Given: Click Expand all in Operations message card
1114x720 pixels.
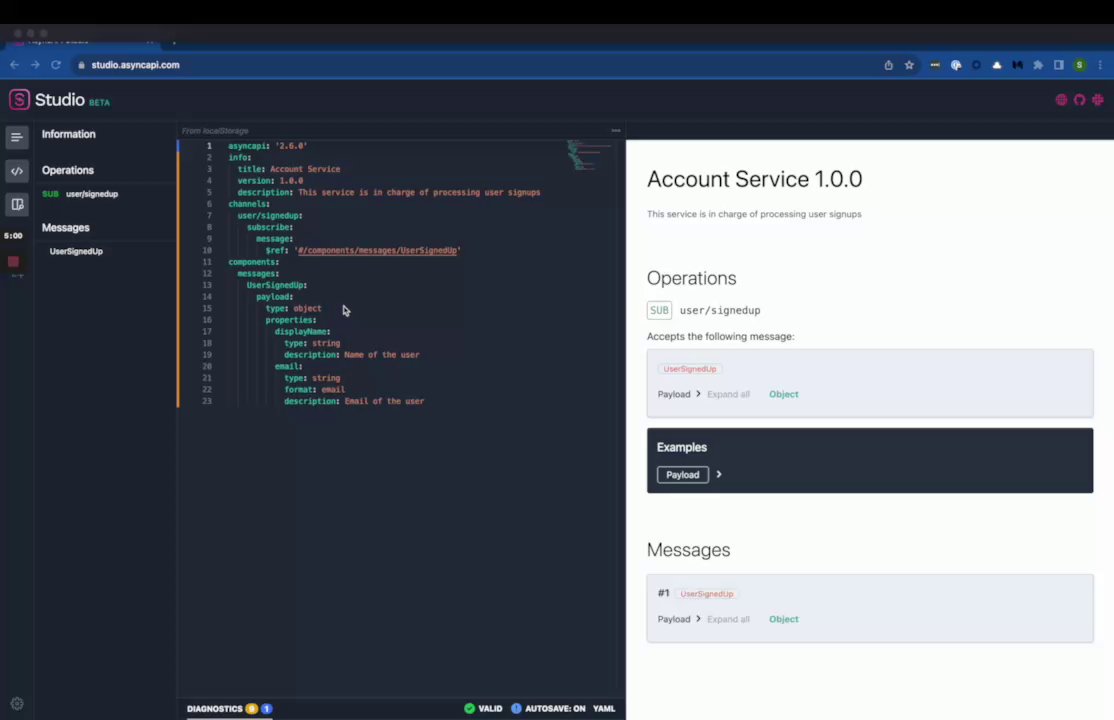Looking at the screenshot, I should [x=728, y=394].
